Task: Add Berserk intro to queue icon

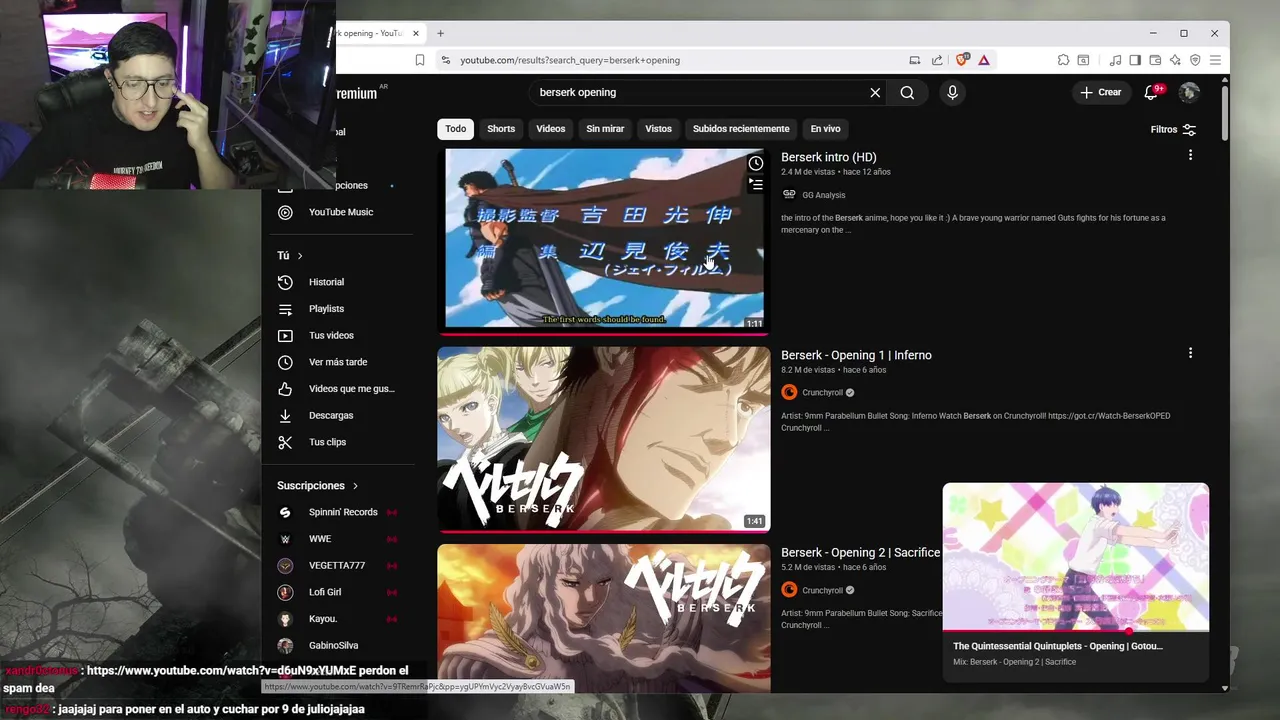Action: (x=756, y=184)
